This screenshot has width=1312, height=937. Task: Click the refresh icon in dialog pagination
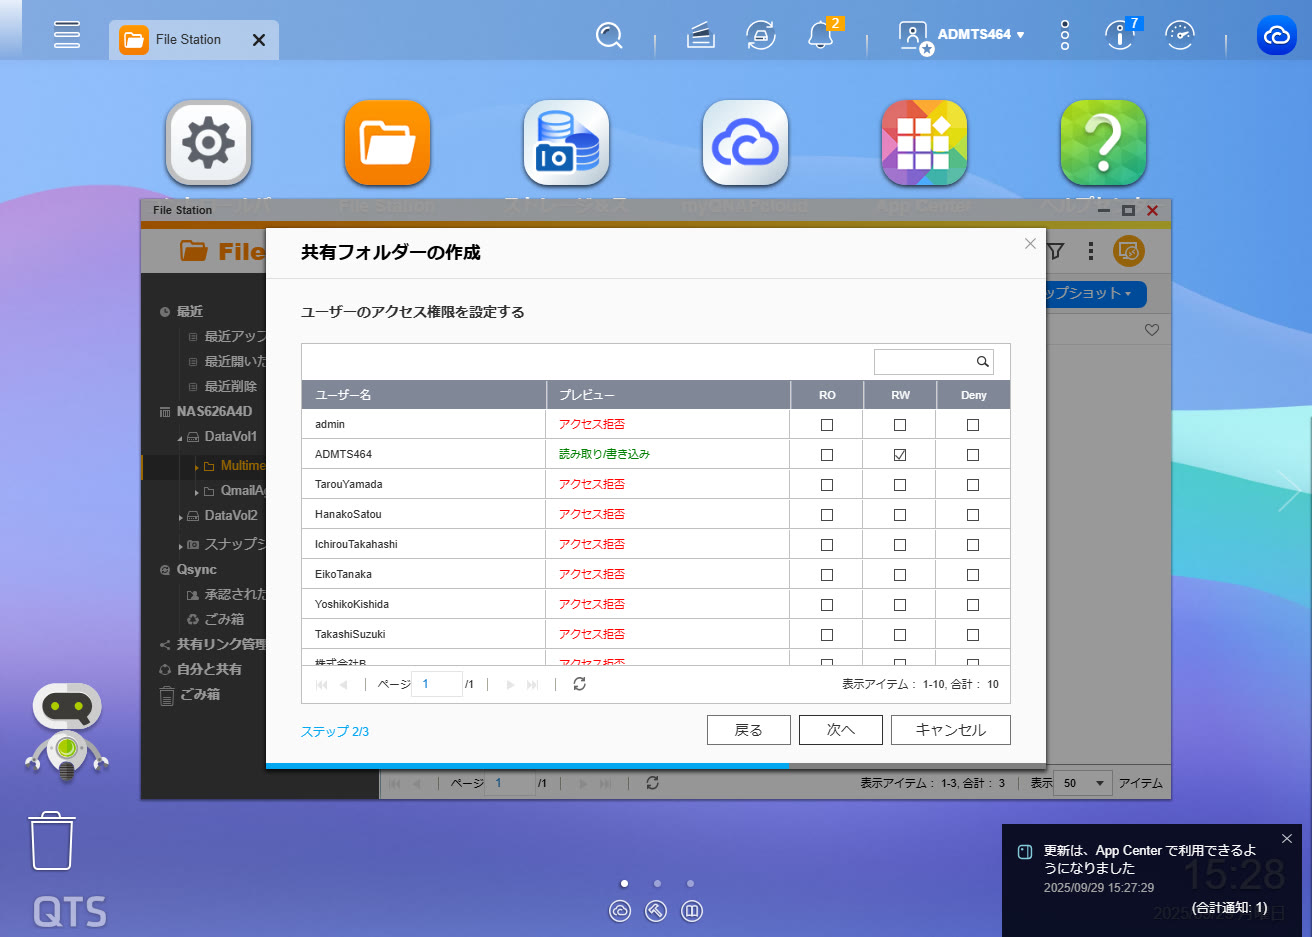[579, 684]
